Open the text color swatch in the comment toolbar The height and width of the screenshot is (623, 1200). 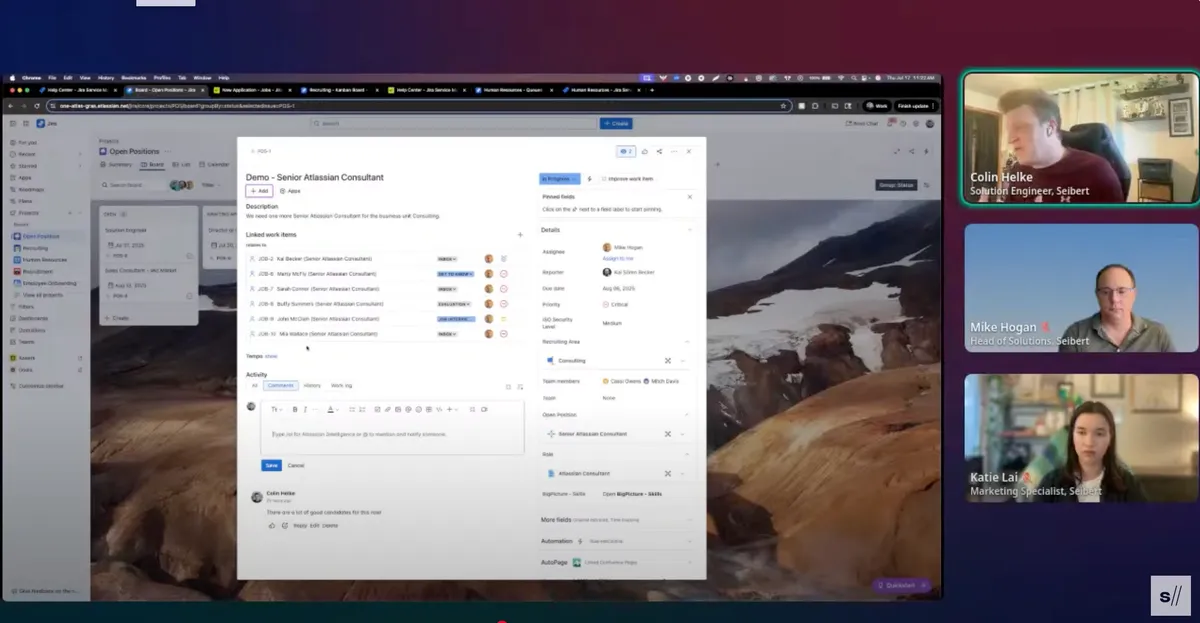pyautogui.click(x=331, y=408)
